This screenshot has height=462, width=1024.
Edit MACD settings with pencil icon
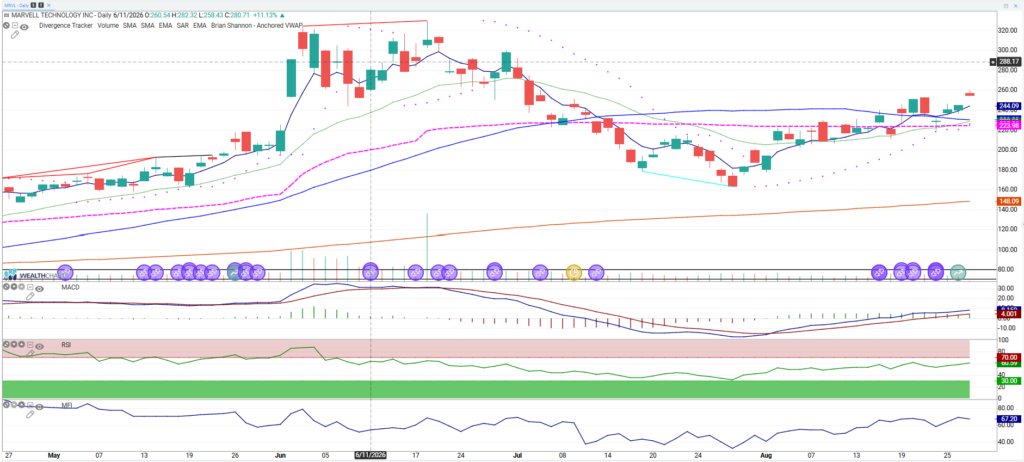click(x=30, y=296)
